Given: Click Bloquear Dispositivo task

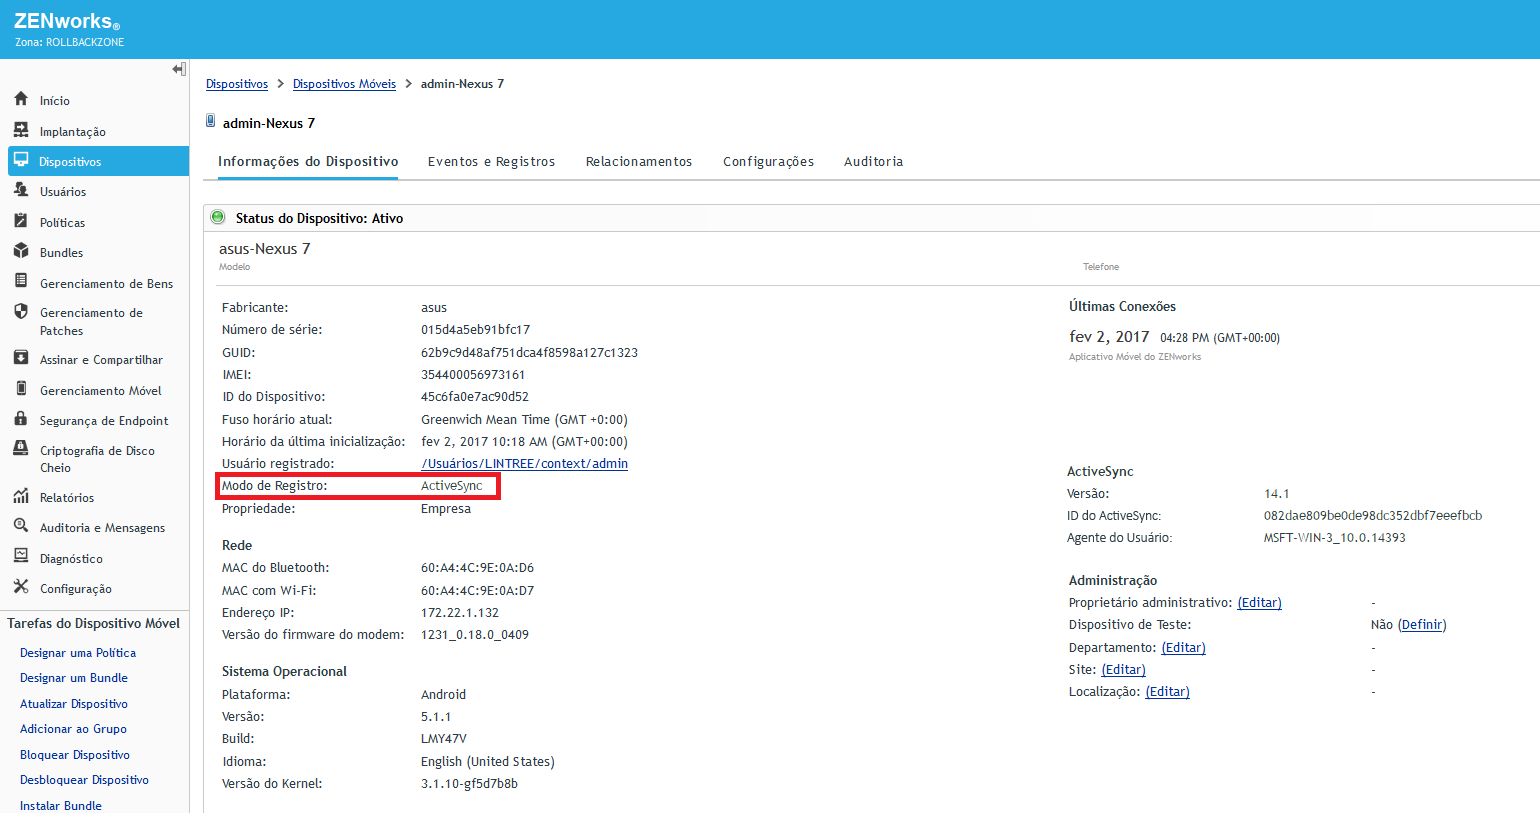Looking at the screenshot, I should 75,755.
